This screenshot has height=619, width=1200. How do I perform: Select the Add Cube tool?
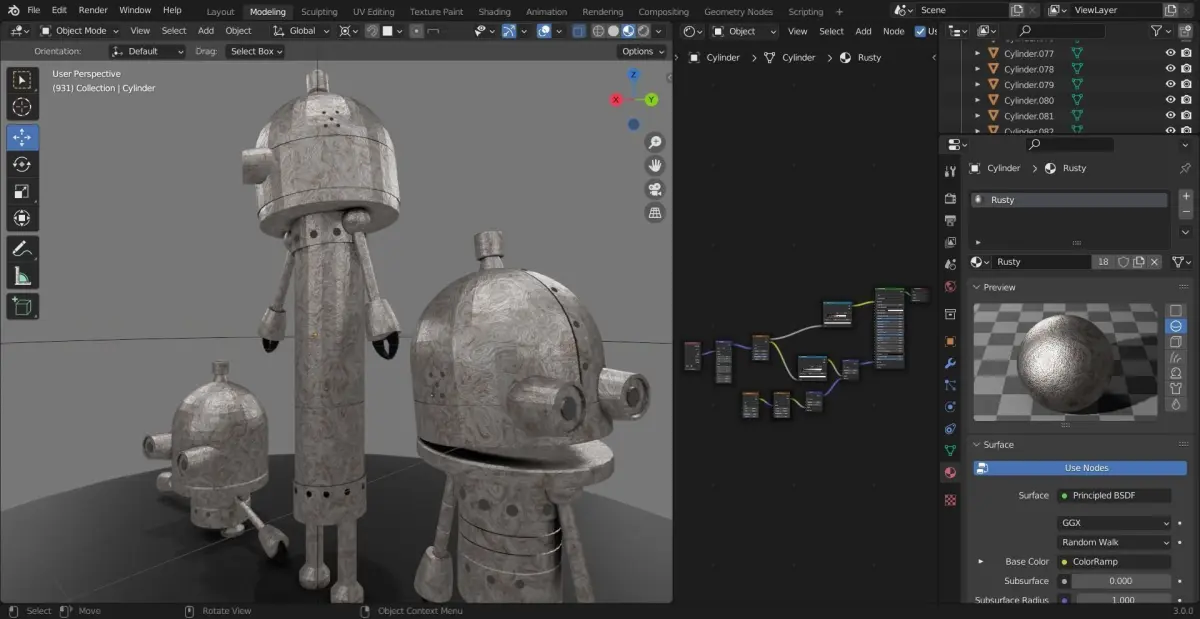pos(22,307)
